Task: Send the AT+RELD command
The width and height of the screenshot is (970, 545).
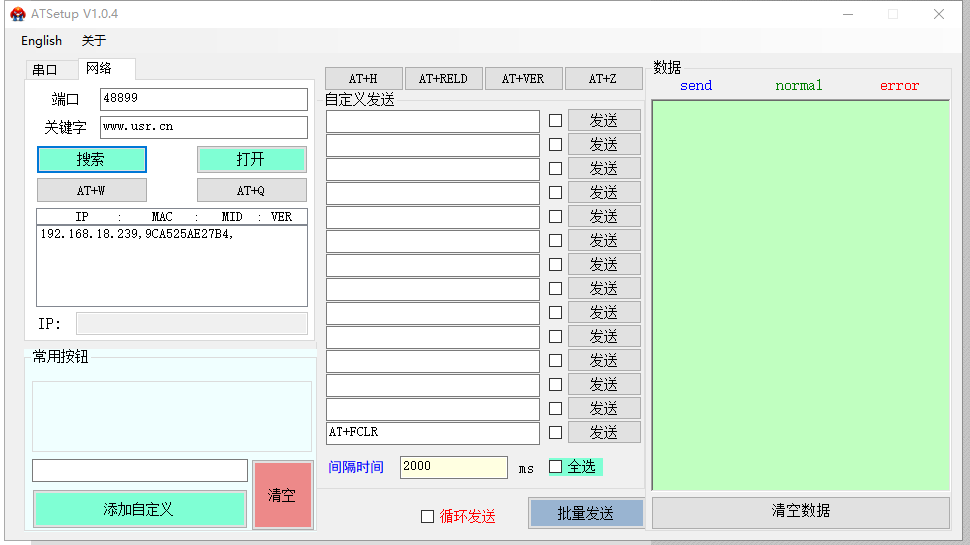Action: [x=443, y=79]
